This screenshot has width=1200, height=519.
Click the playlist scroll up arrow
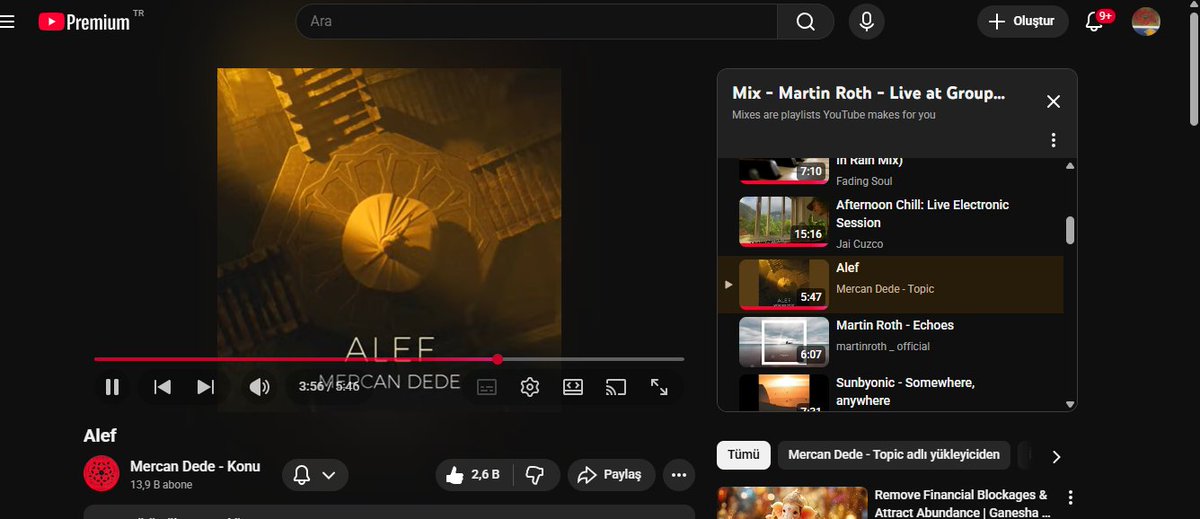point(1070,166)
